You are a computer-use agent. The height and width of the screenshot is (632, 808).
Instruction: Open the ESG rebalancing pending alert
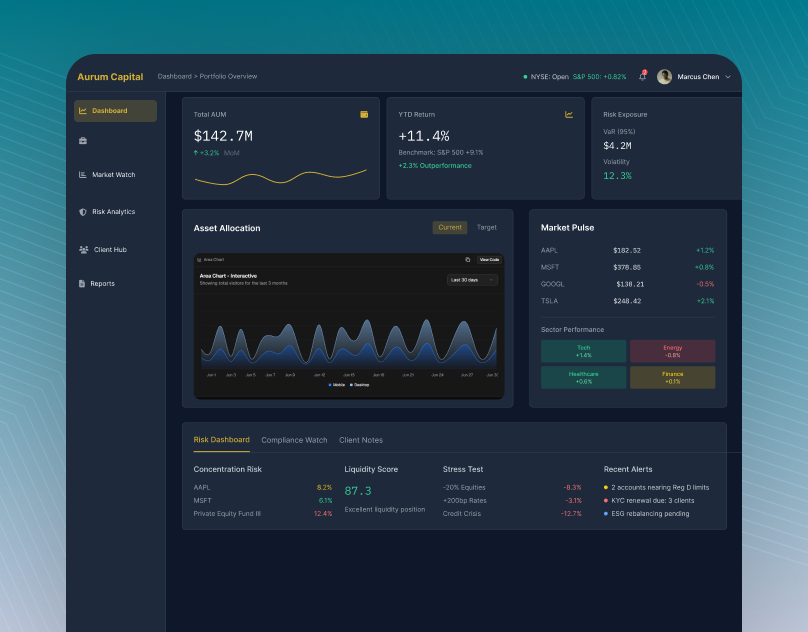pyautogui.click(x=647, y=513)
